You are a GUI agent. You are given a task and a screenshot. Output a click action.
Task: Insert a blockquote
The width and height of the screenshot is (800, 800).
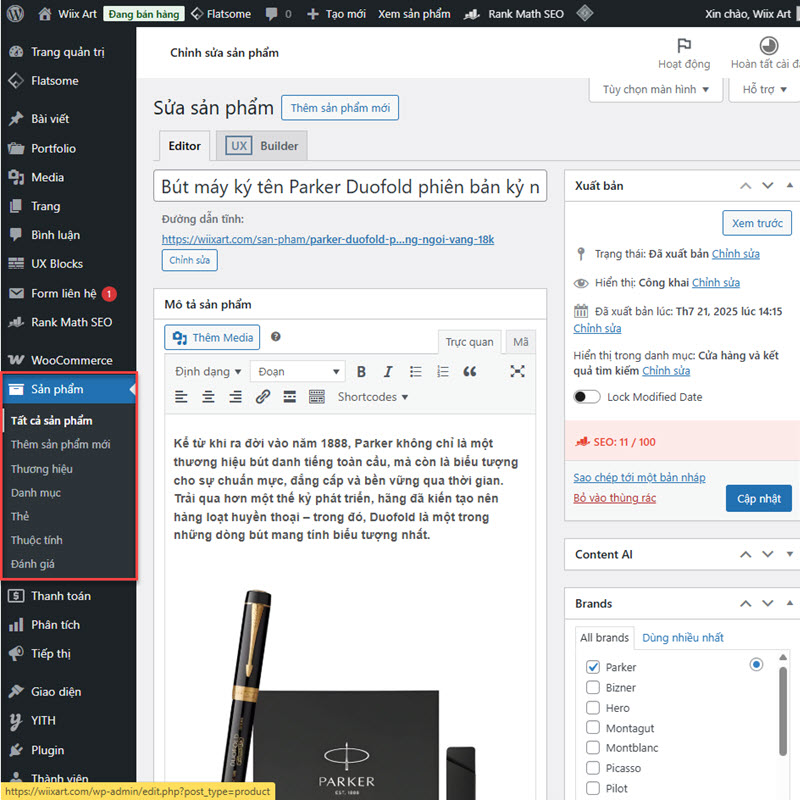470,372
